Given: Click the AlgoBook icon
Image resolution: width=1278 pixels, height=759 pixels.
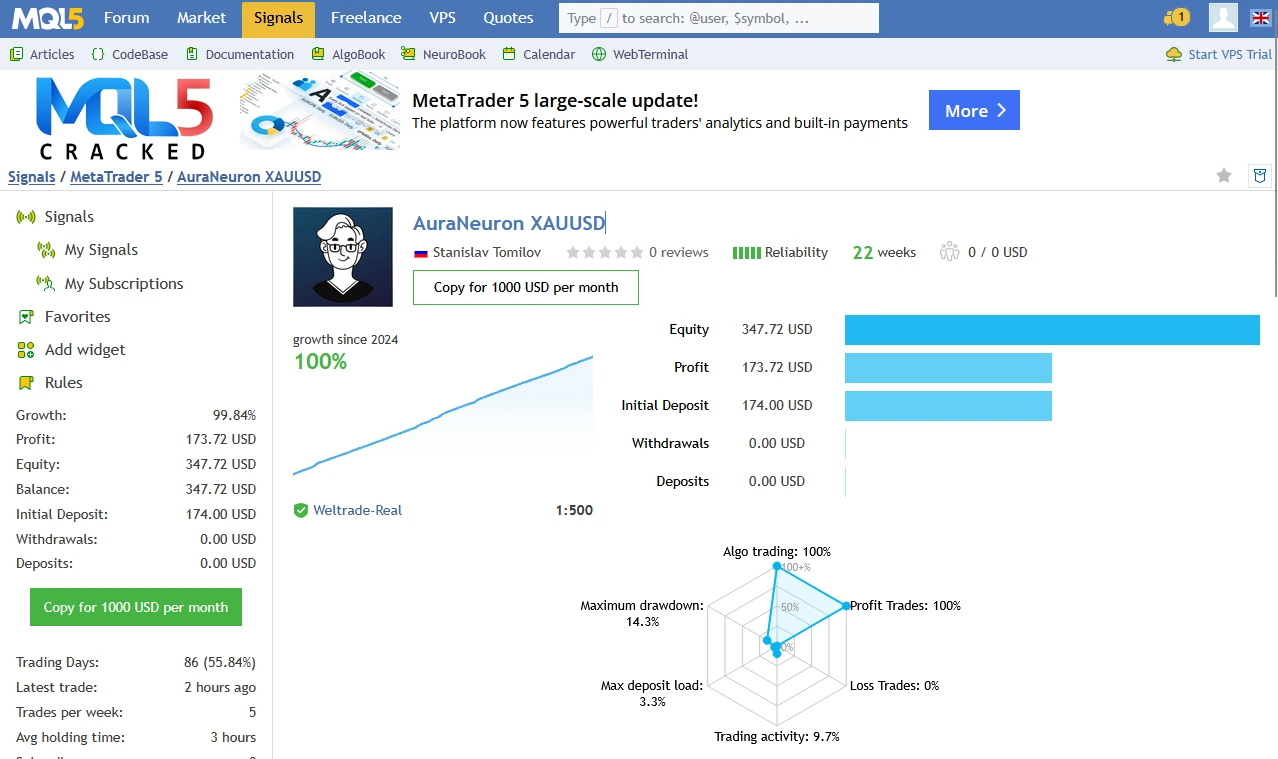Looking at the screenshot, I should coord(318,54).
